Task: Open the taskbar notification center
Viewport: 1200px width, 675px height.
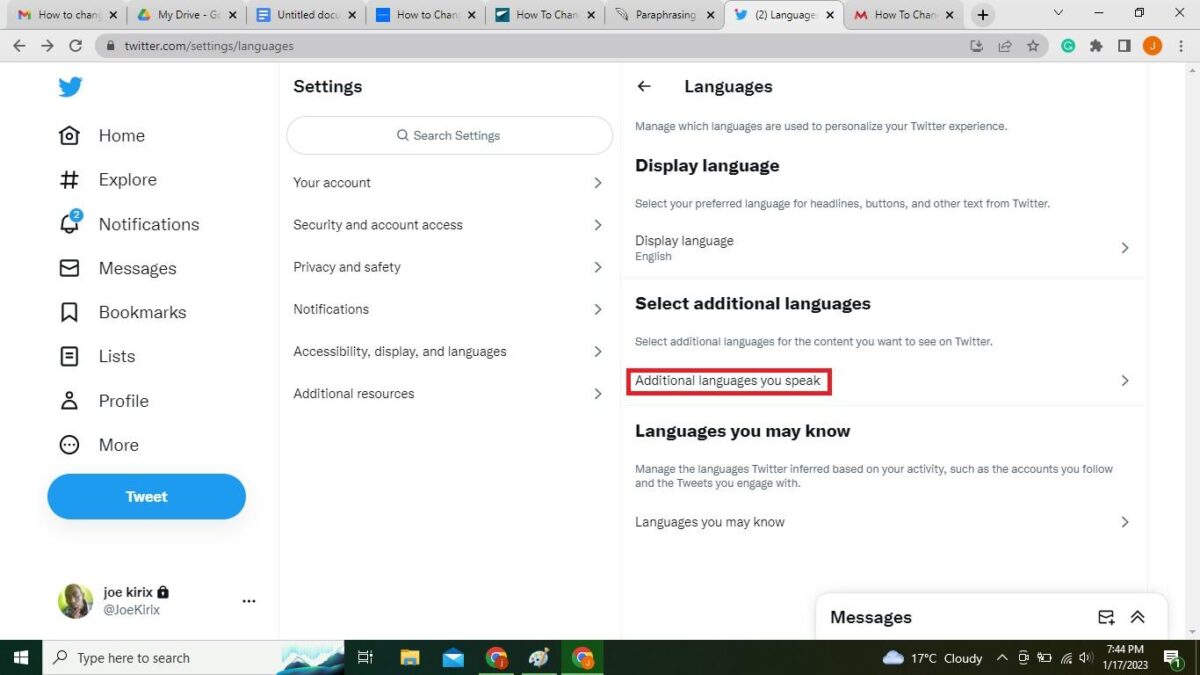Action: 1171,658
